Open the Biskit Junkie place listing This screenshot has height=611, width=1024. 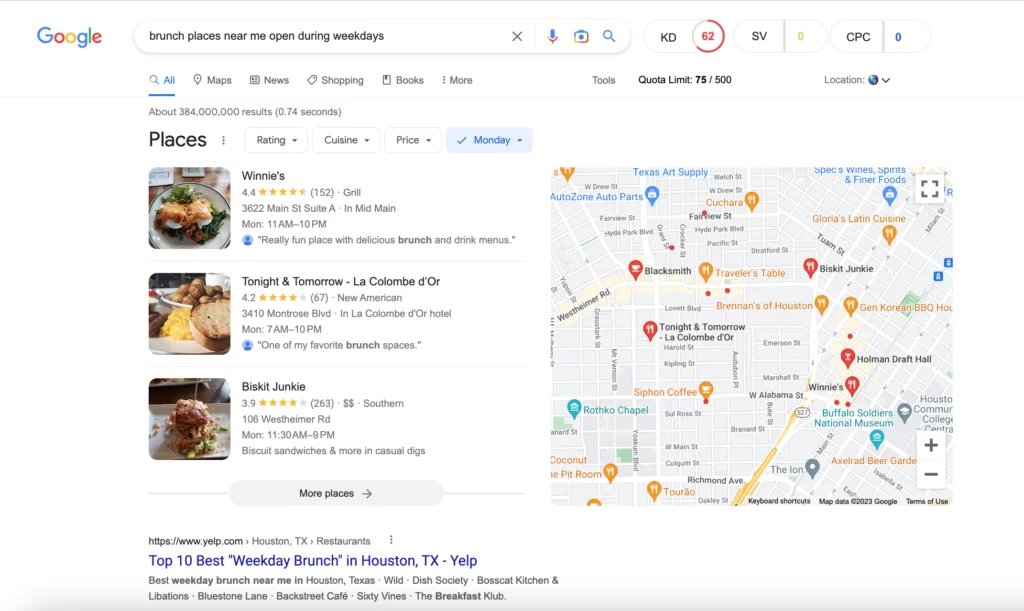click(x=274, y=386)
